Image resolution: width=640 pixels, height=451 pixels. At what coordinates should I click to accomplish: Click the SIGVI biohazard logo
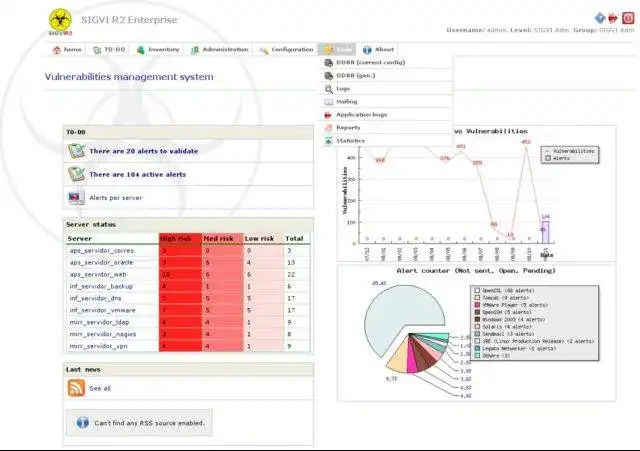60,21
